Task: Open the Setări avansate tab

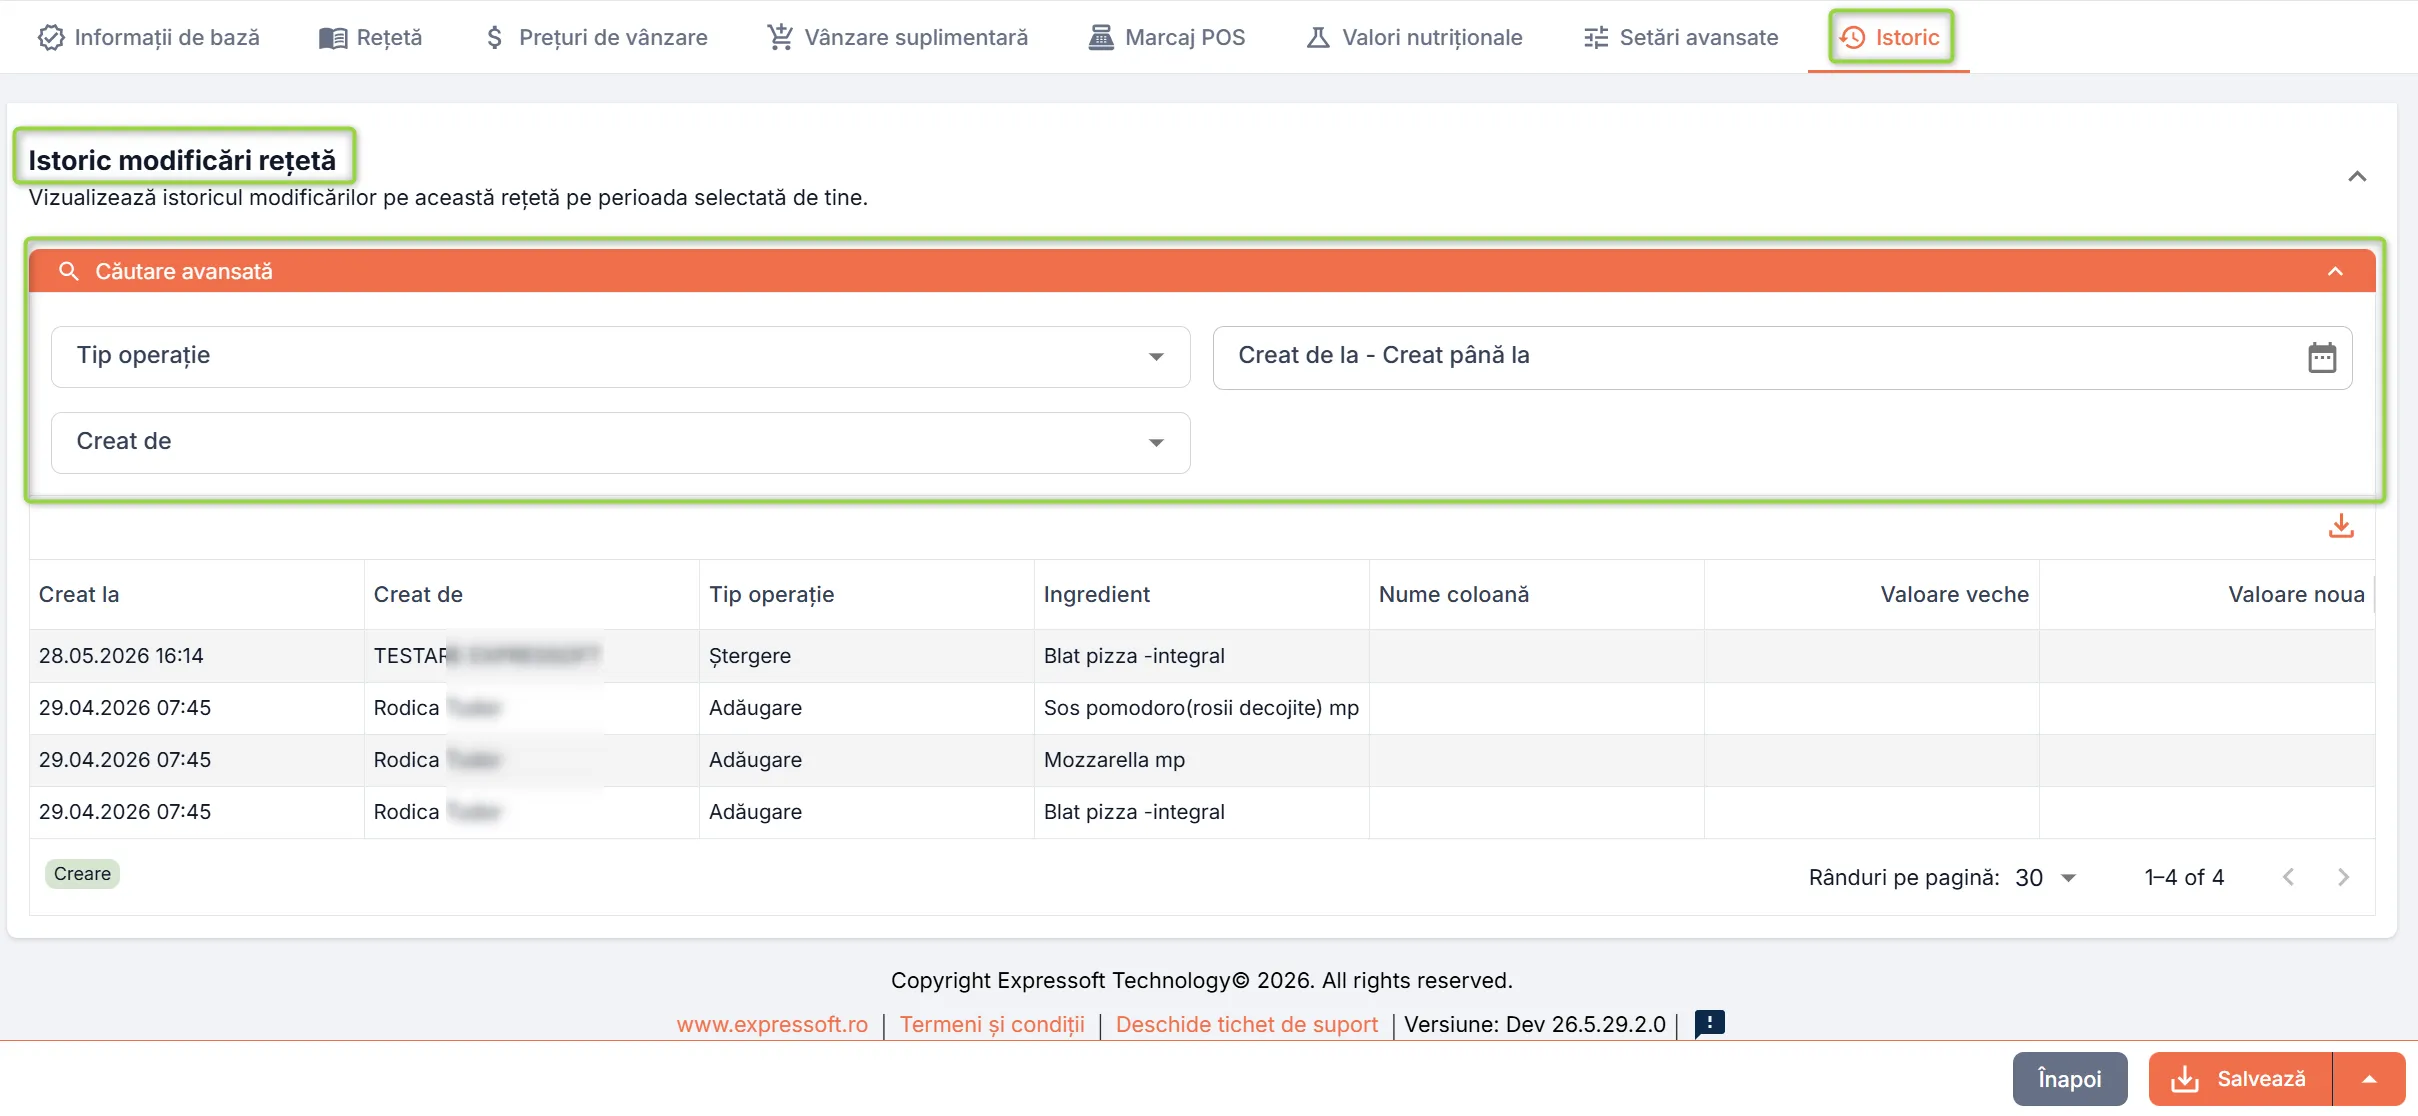Action: click(x=1680, y=37)
